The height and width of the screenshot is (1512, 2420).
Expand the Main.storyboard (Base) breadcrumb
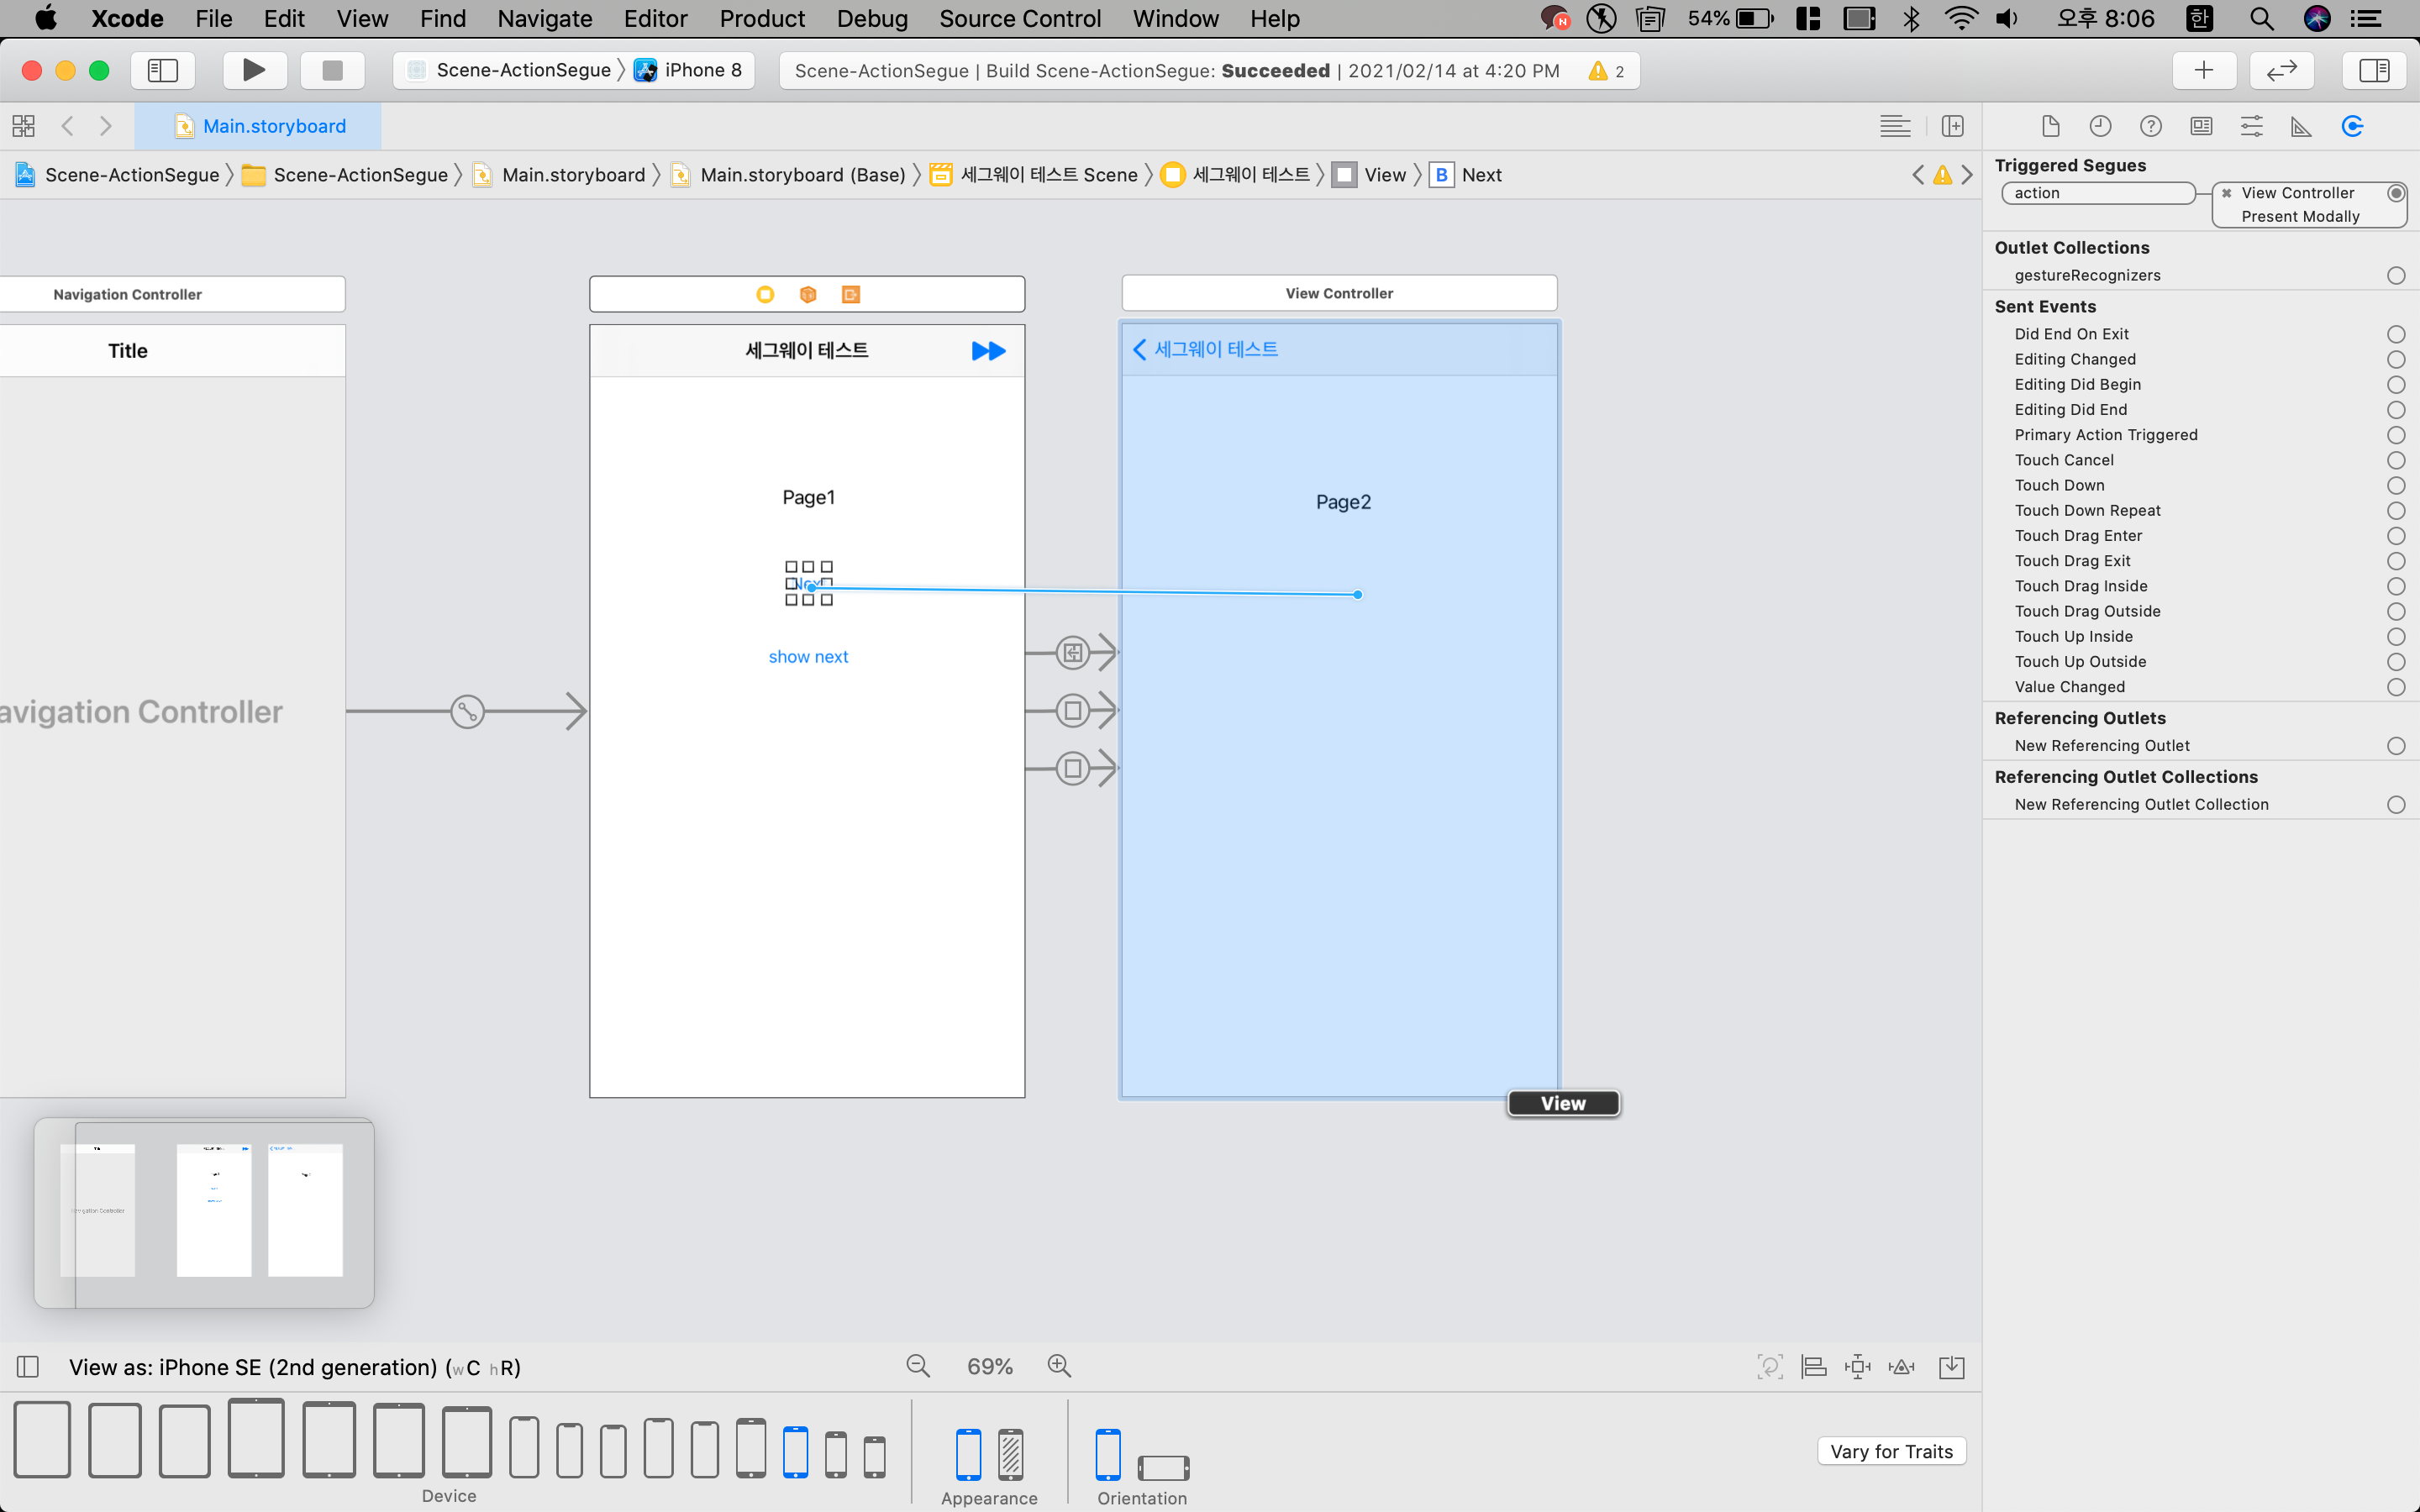(x=802, y=175)
